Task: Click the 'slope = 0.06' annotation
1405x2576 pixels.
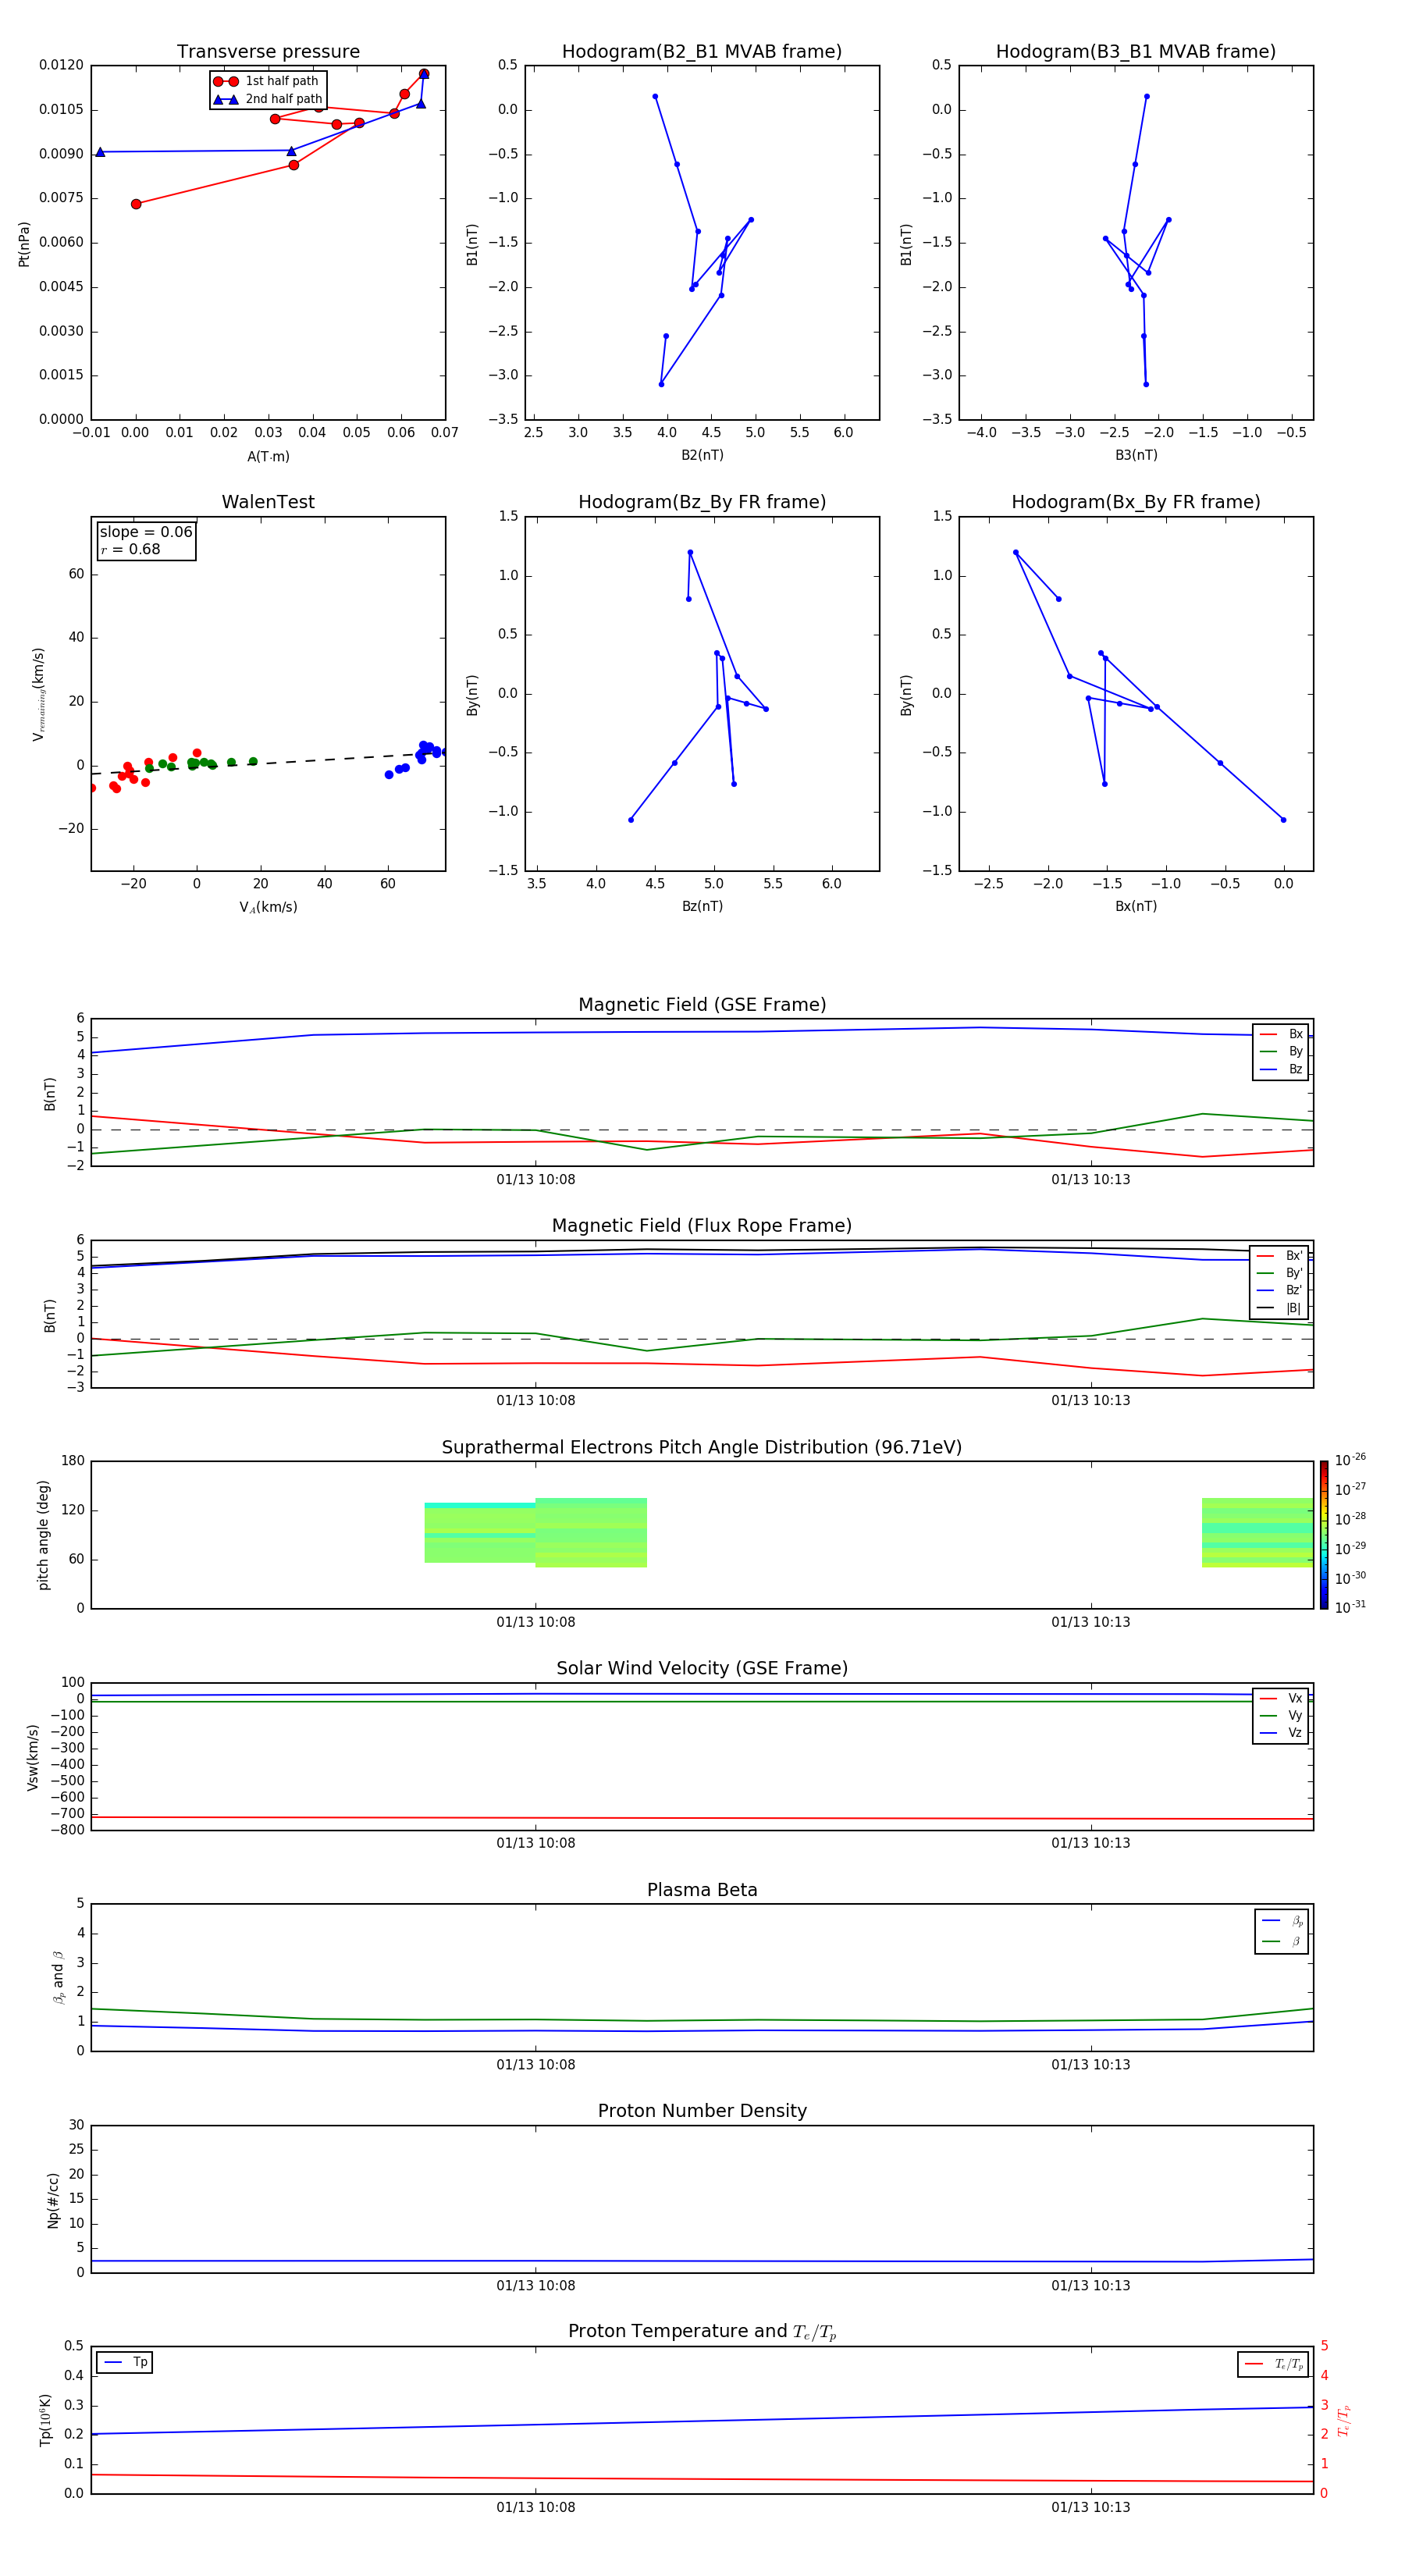Action: 146,532
